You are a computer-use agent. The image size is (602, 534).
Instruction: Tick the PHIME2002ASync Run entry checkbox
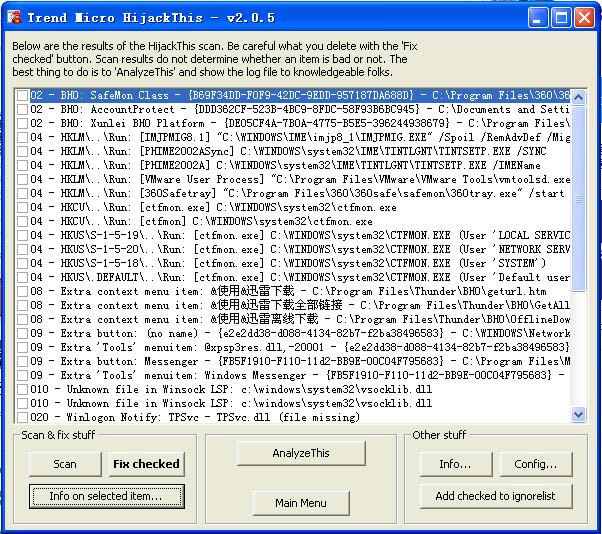click(x=23, y=151)
